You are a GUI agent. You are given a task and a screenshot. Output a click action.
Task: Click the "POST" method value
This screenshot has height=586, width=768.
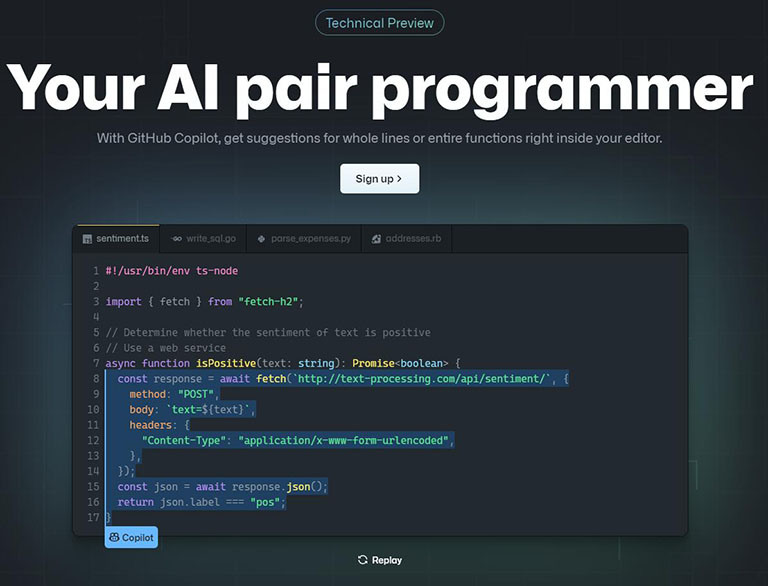[x=196, y=394]
